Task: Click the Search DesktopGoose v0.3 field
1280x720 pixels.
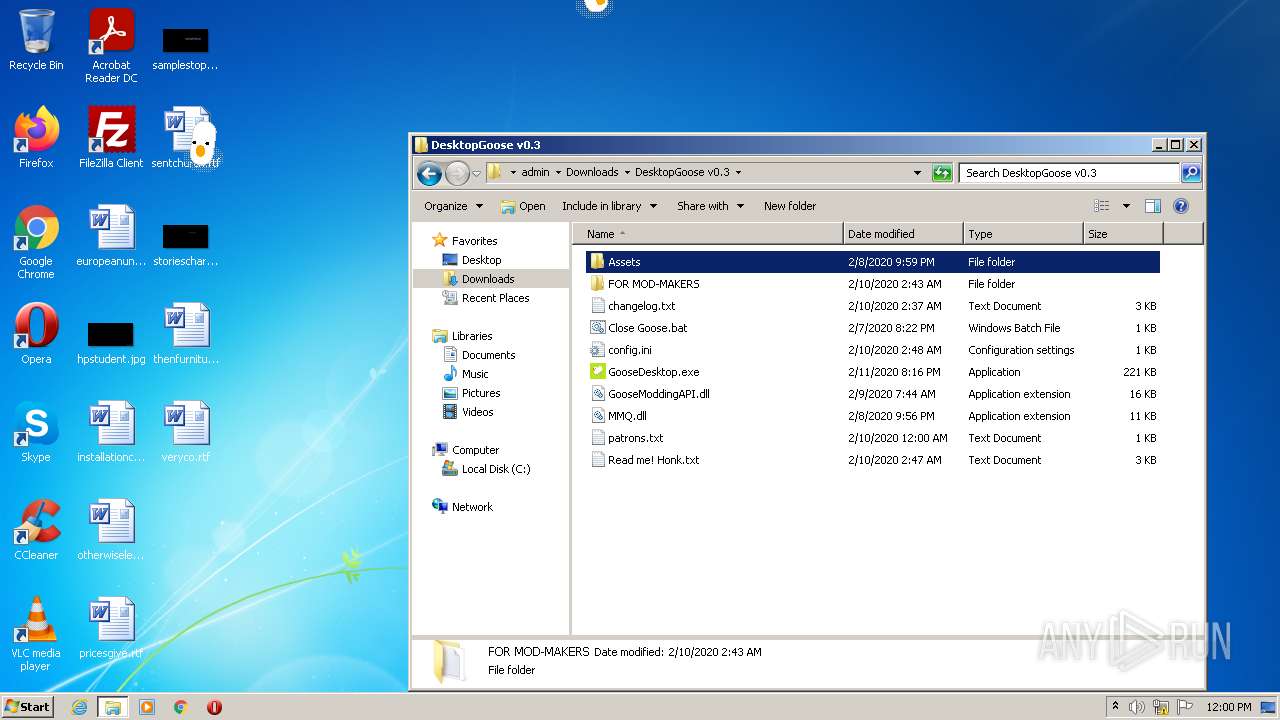Action: pos(1069,173)
